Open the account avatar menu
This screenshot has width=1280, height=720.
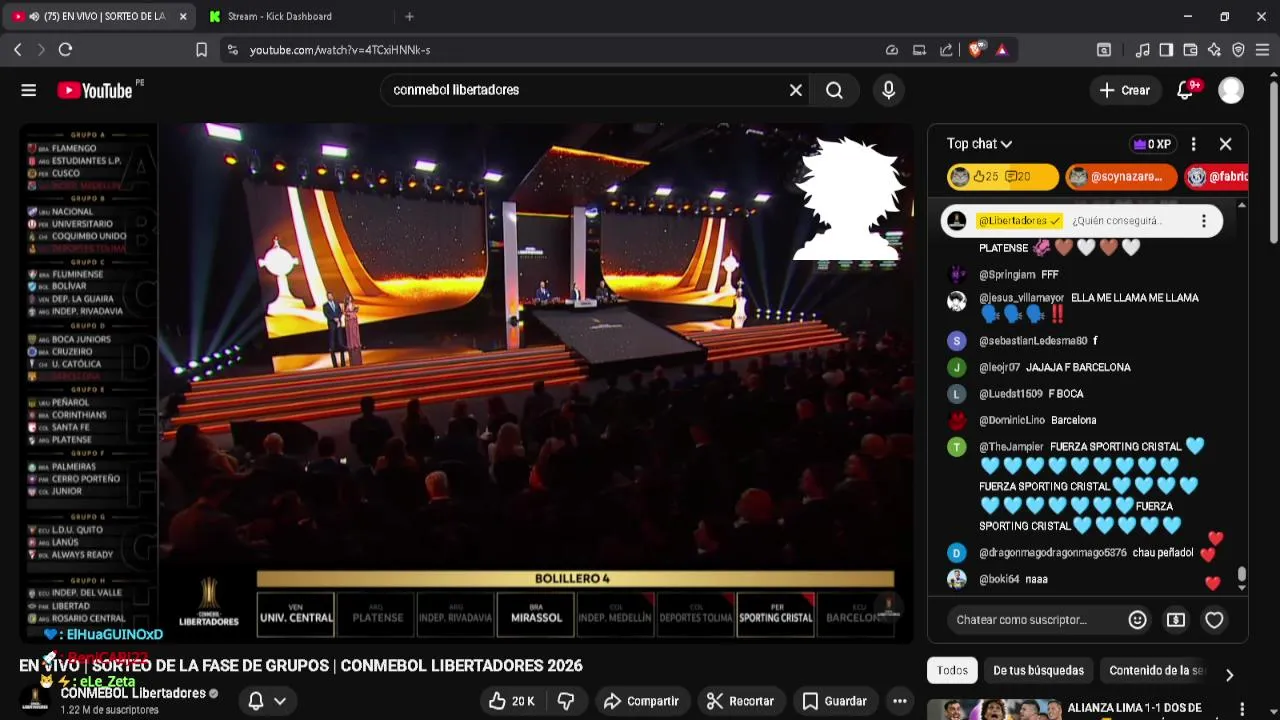coord(1231,90)
